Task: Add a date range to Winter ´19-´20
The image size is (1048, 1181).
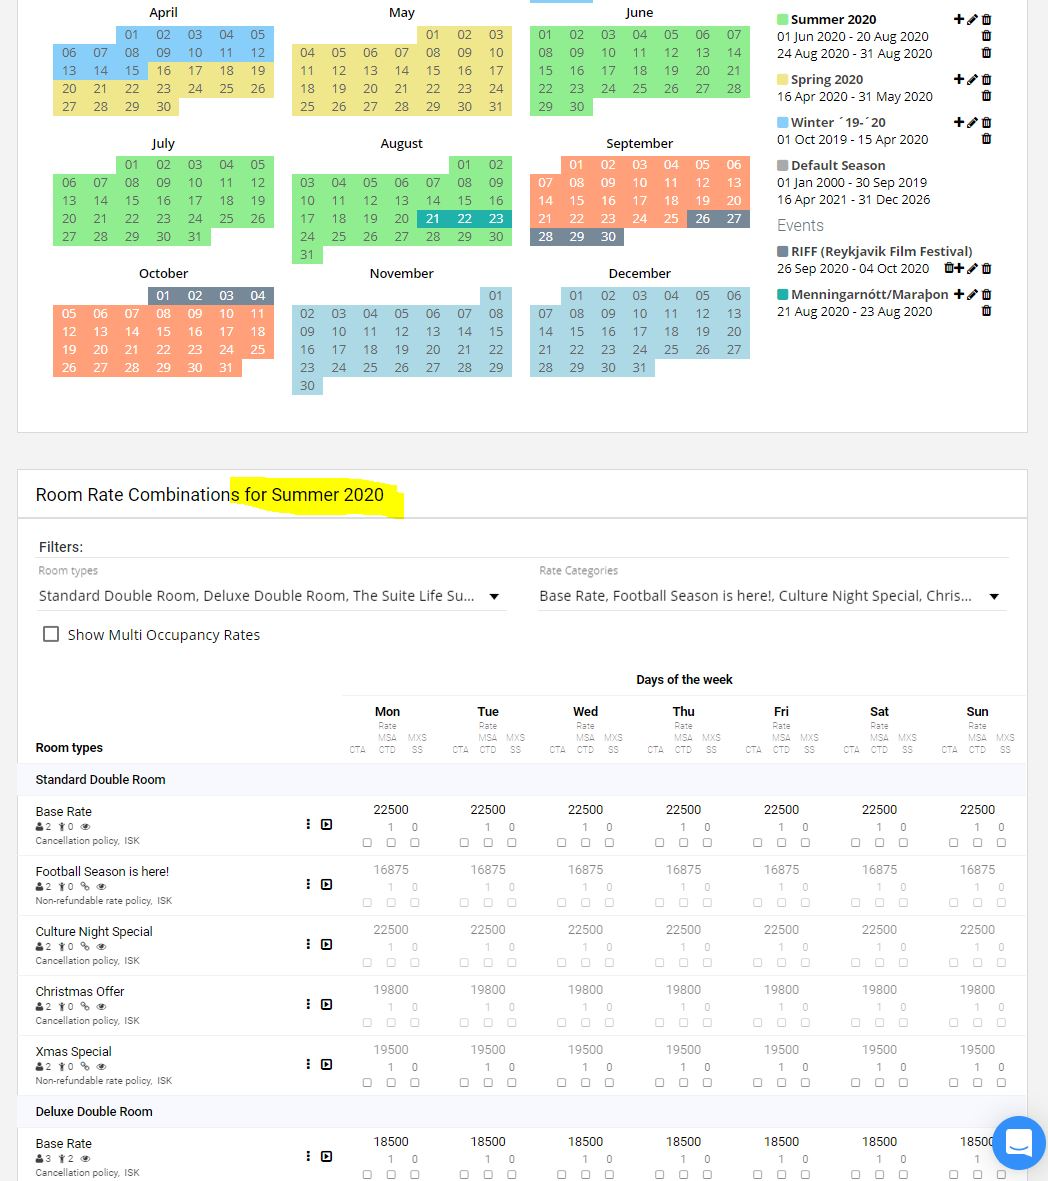Action: tap(958, 122)
